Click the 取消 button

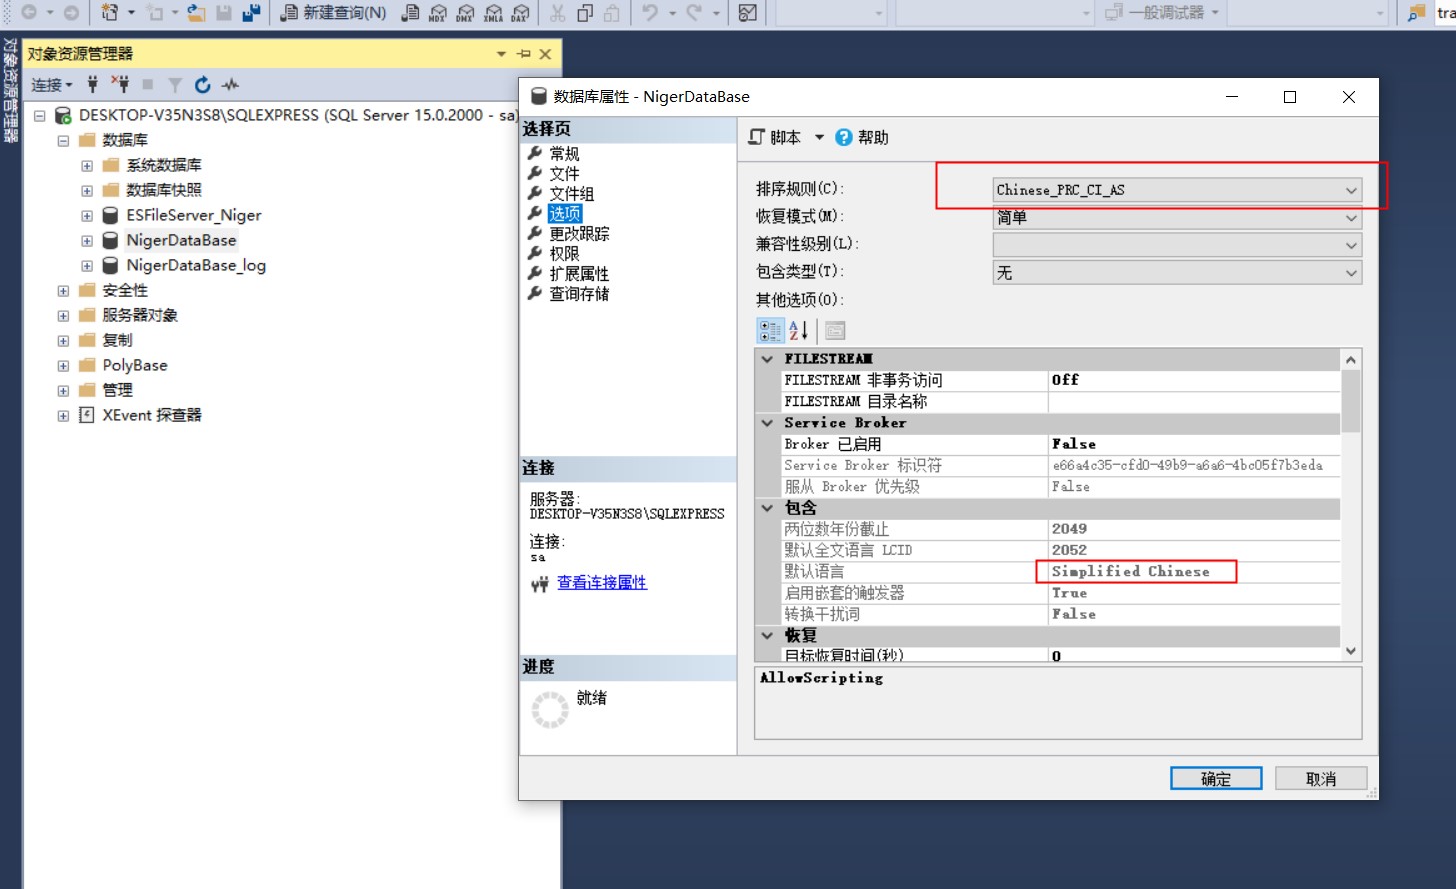(1321, 778)
